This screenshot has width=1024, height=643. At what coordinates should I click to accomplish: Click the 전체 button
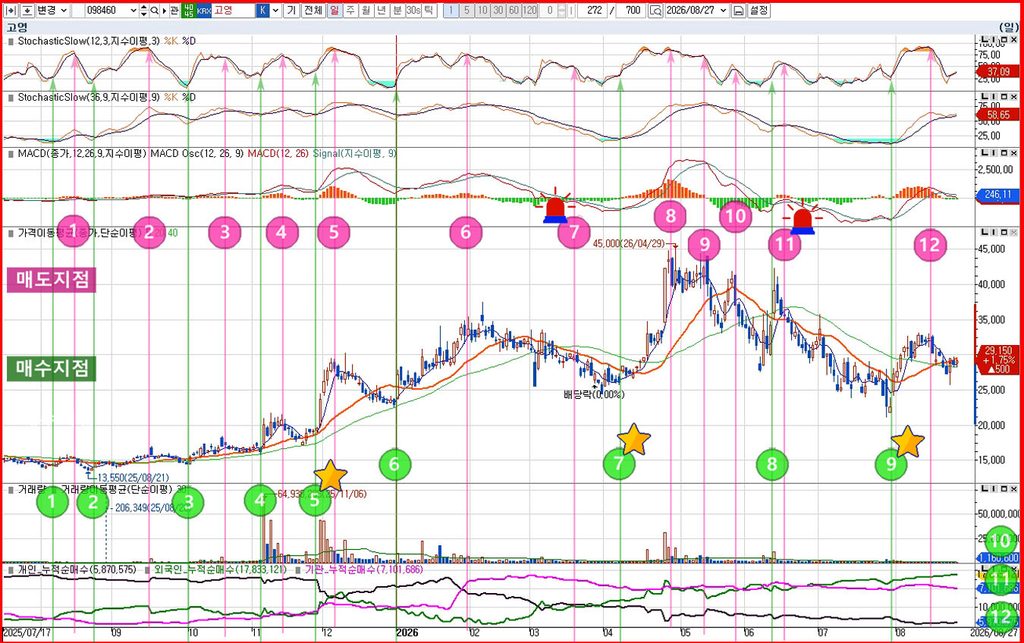pos(312,10)
